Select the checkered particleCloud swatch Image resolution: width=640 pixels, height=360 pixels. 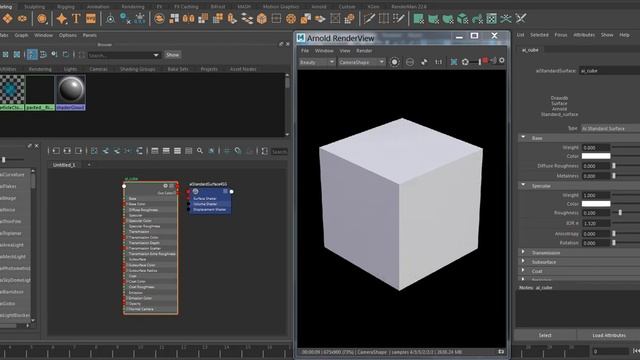coord(12,90)
